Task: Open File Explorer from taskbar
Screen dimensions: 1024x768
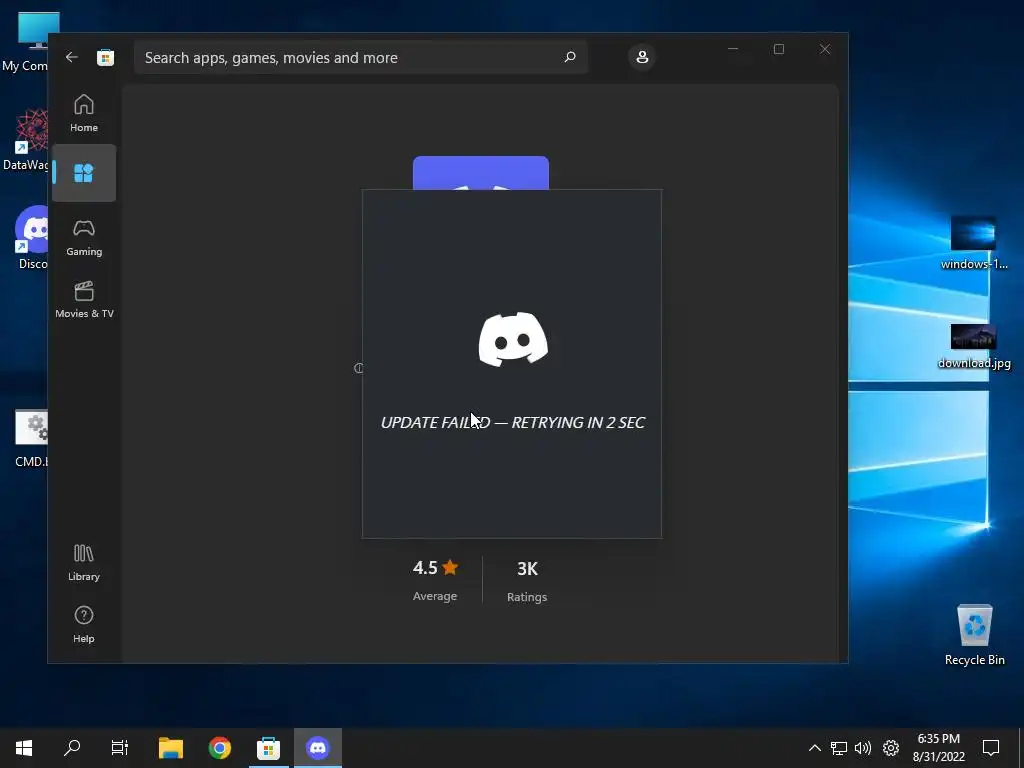Action: pos(171,748)
